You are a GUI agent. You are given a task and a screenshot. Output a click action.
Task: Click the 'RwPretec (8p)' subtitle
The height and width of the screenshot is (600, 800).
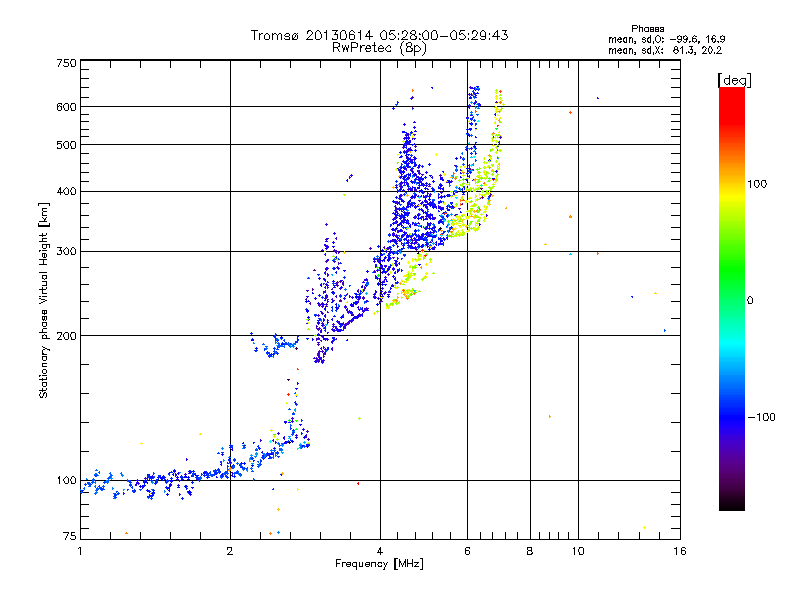379,48
